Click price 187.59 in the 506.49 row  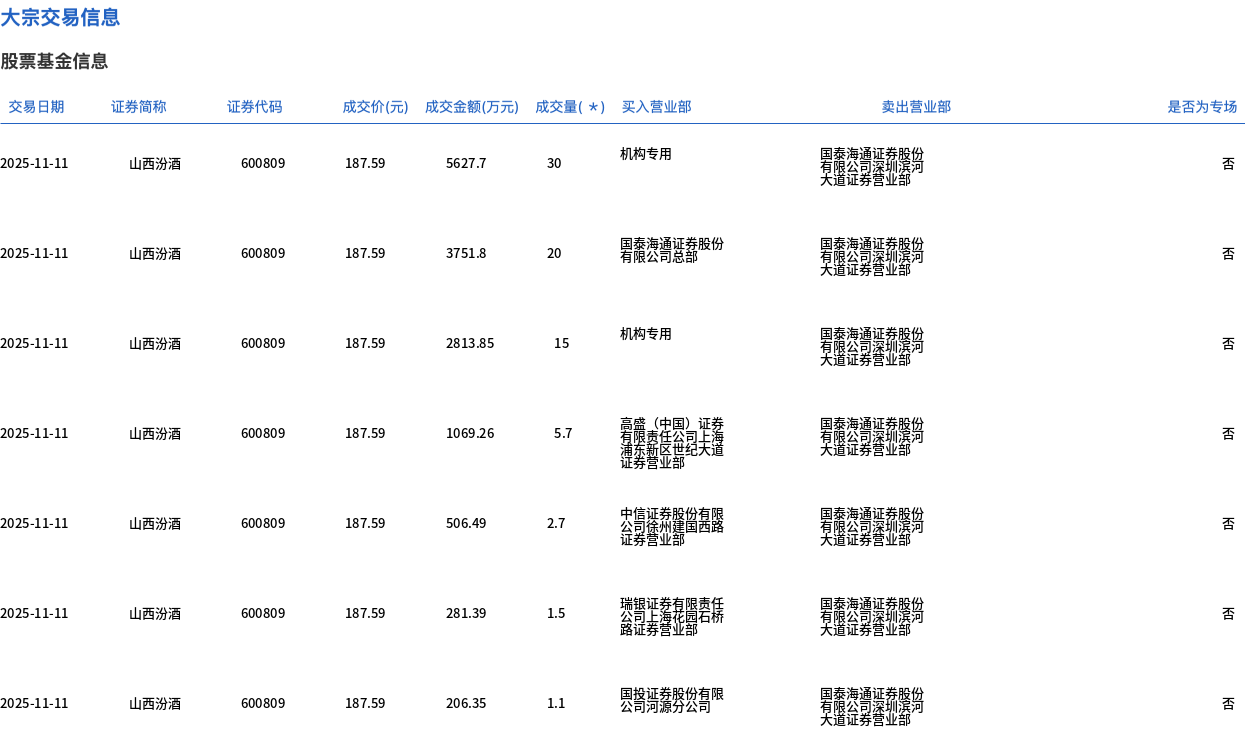point(365,523)
